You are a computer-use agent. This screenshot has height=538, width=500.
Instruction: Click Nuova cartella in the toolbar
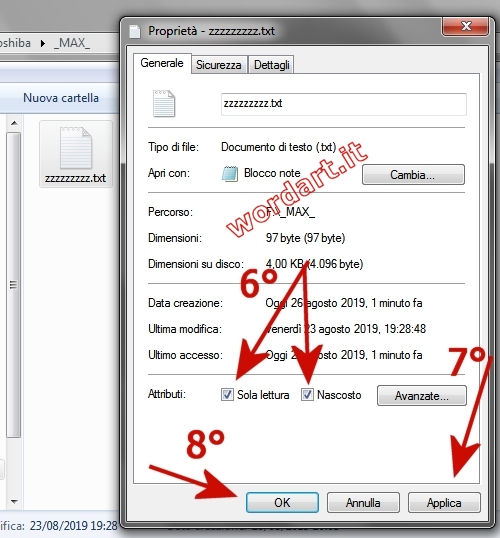61,98
